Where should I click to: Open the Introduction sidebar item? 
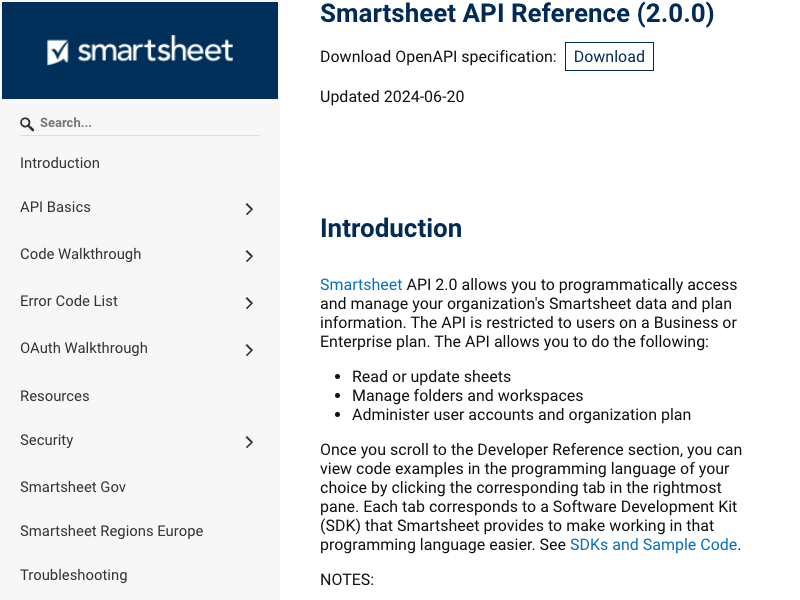pos(60,163)
